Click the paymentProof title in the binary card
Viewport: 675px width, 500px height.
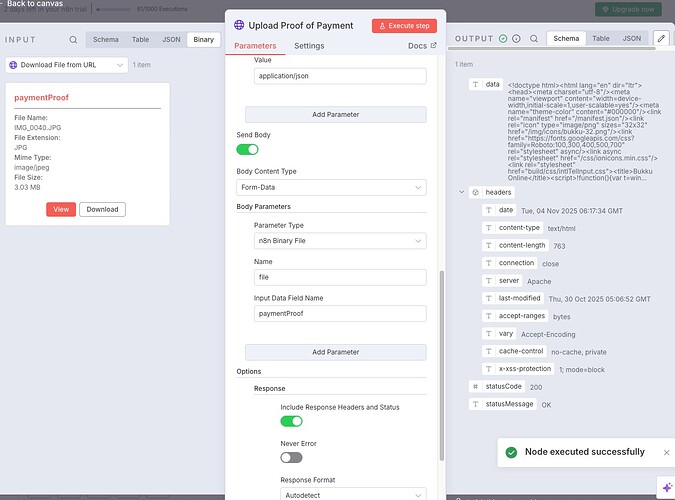[41, 98]
